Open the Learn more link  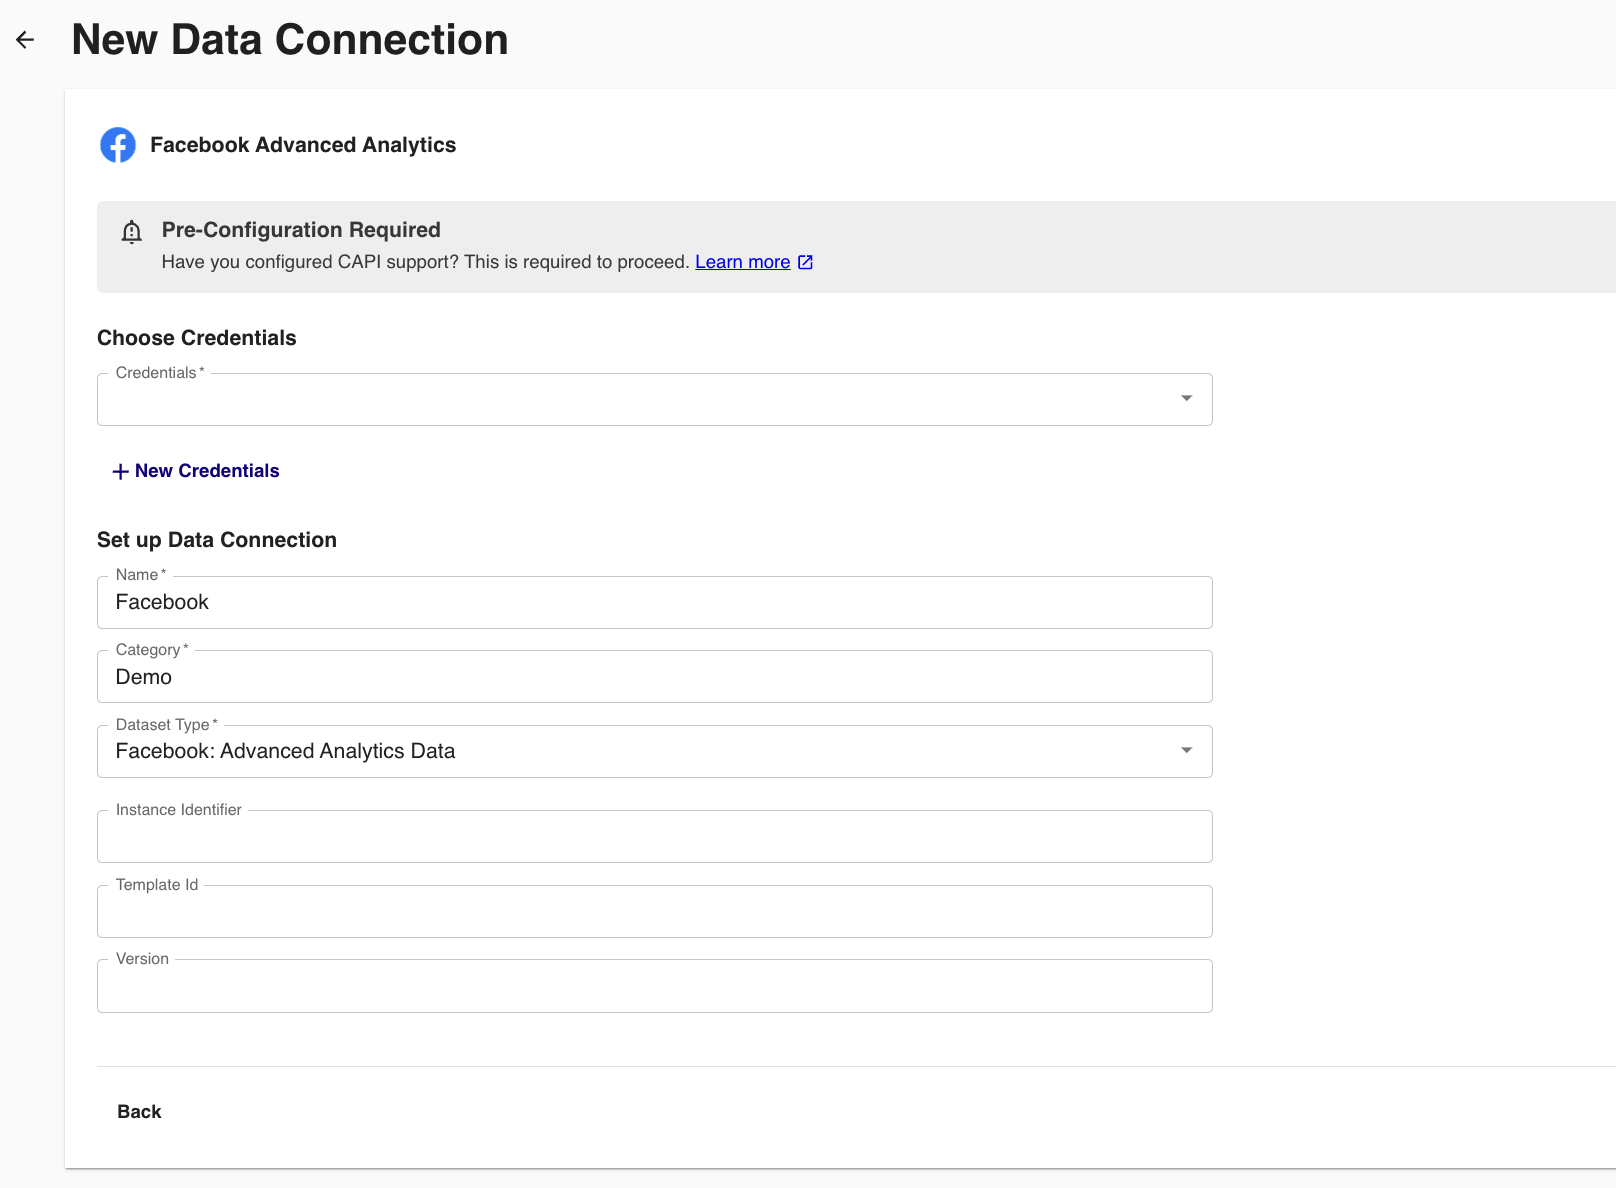742,262
